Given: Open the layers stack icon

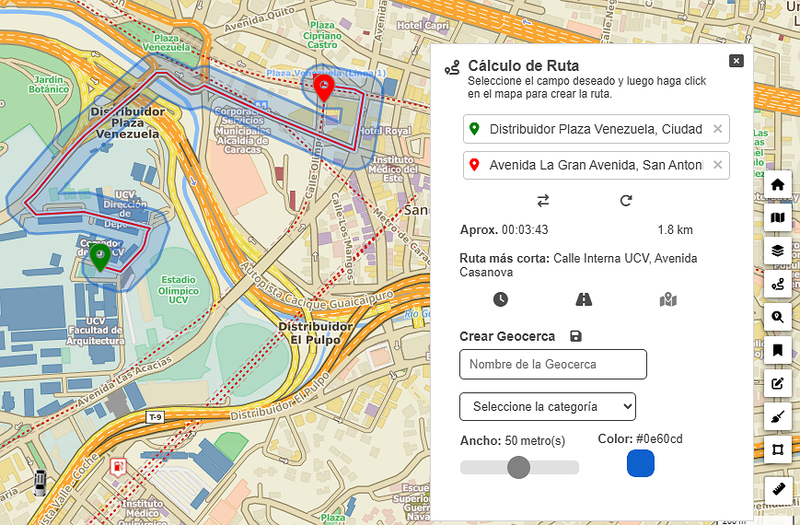Looking at the screenshot, I should coord(778,251).
